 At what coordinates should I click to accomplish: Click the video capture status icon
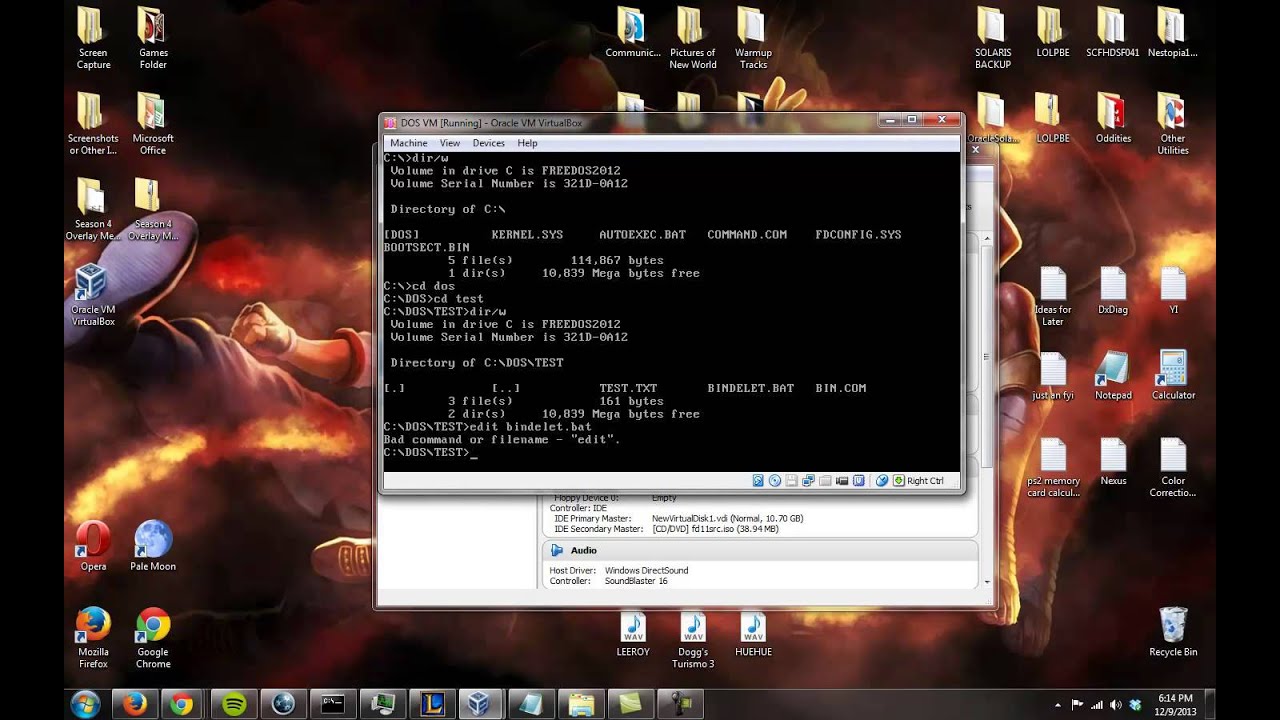842,481
